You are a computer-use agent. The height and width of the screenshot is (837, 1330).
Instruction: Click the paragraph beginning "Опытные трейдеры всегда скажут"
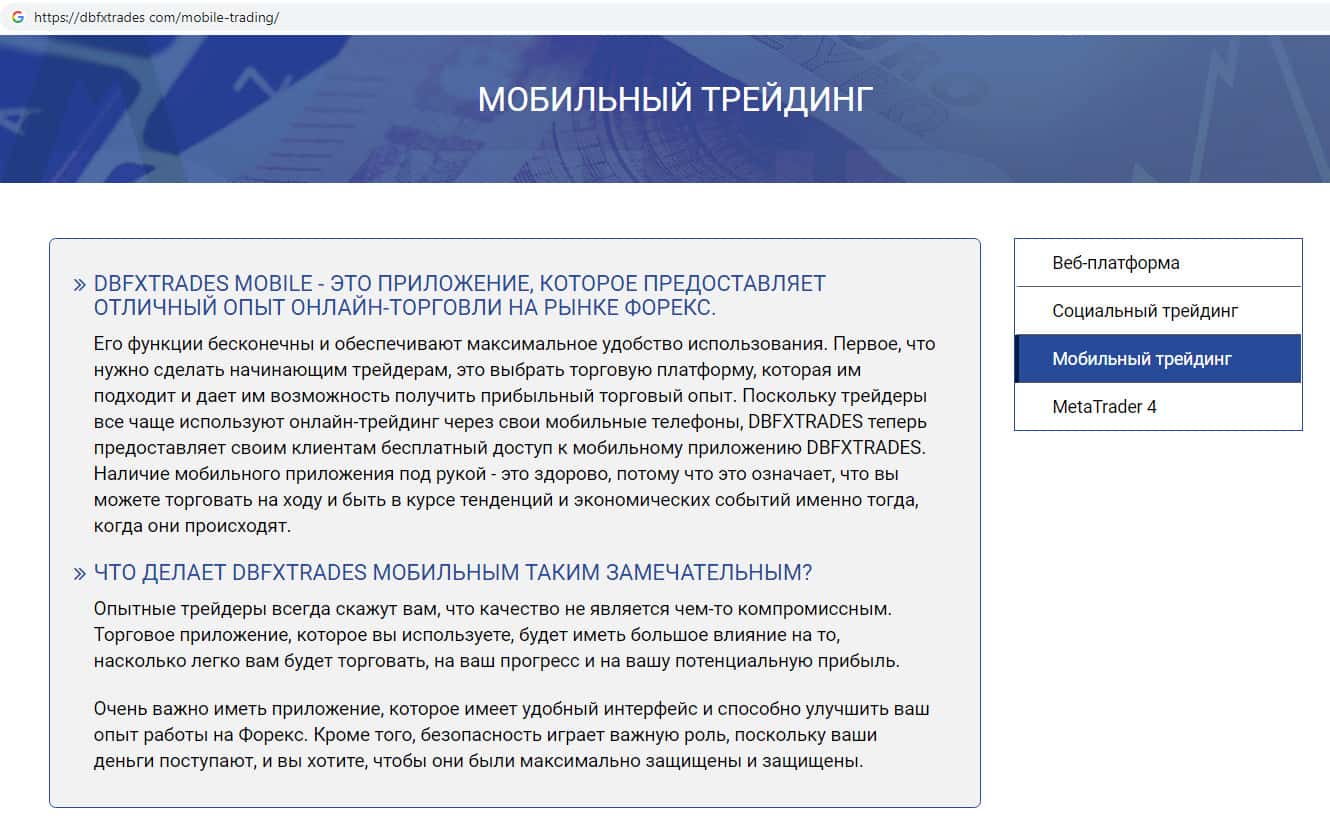(498, 635)
